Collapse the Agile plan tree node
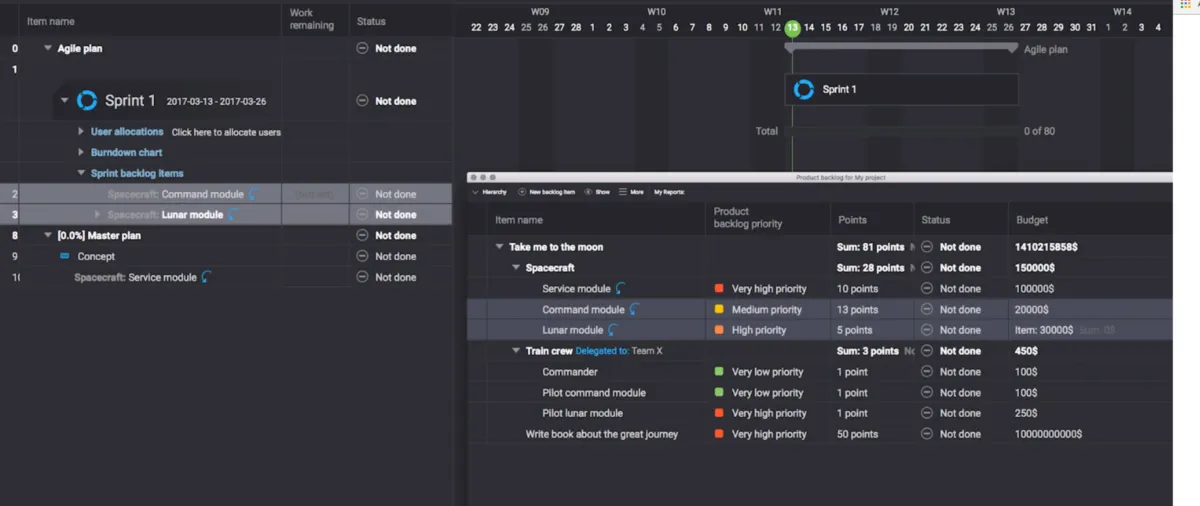Image resolution: width=1200 pixels, height=506 pixels. click(x=48, y=48)
